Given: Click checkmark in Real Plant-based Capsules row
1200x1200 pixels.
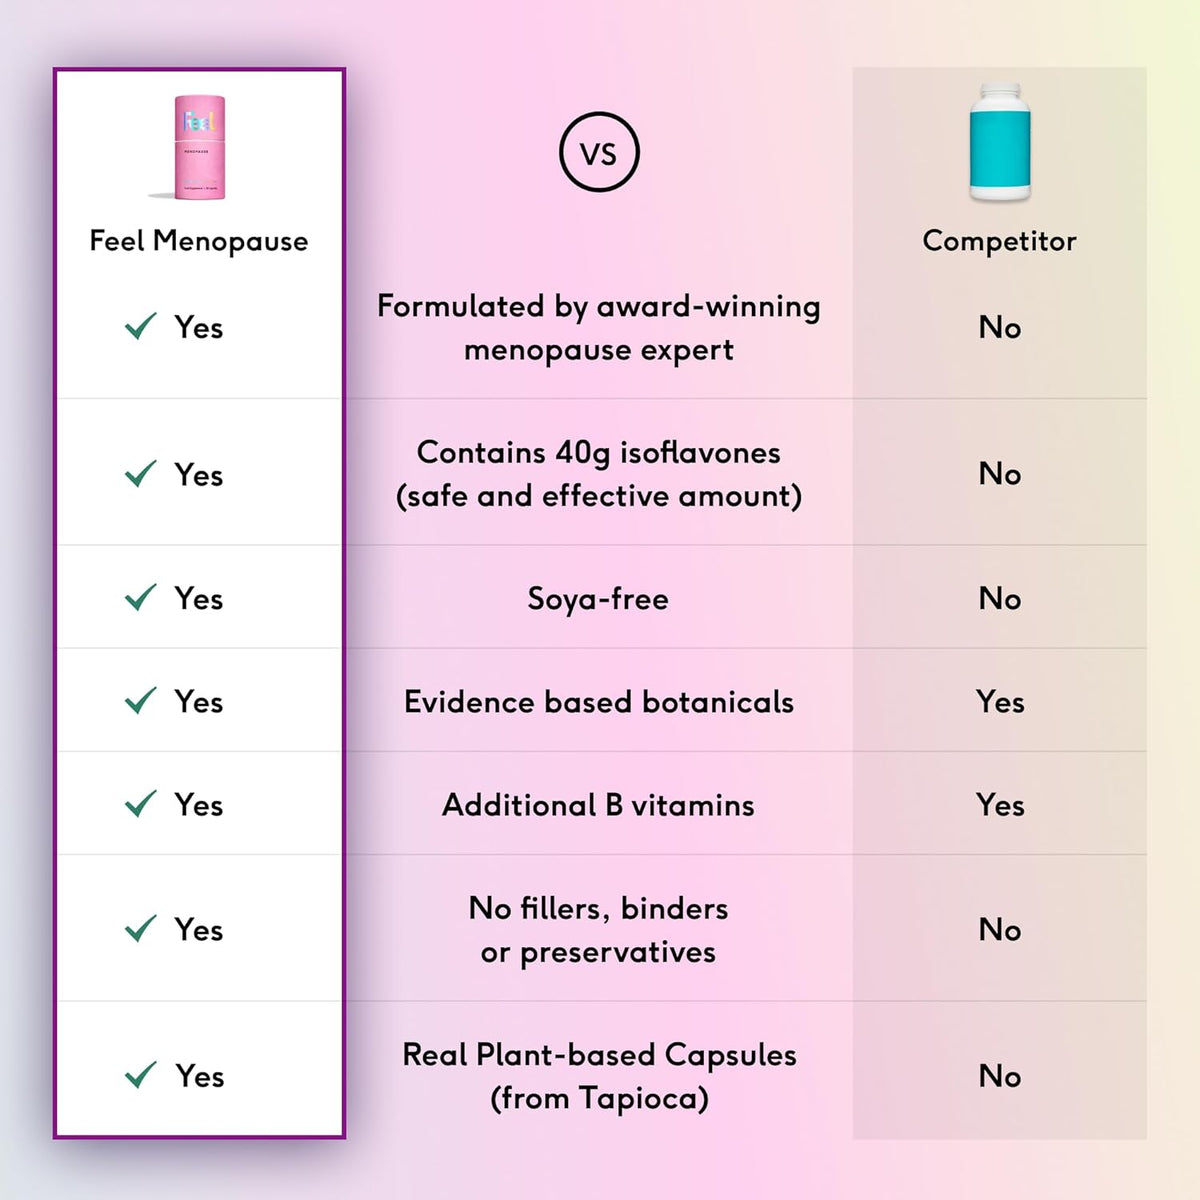Looking at the screenshot, I should point(141,1075).
